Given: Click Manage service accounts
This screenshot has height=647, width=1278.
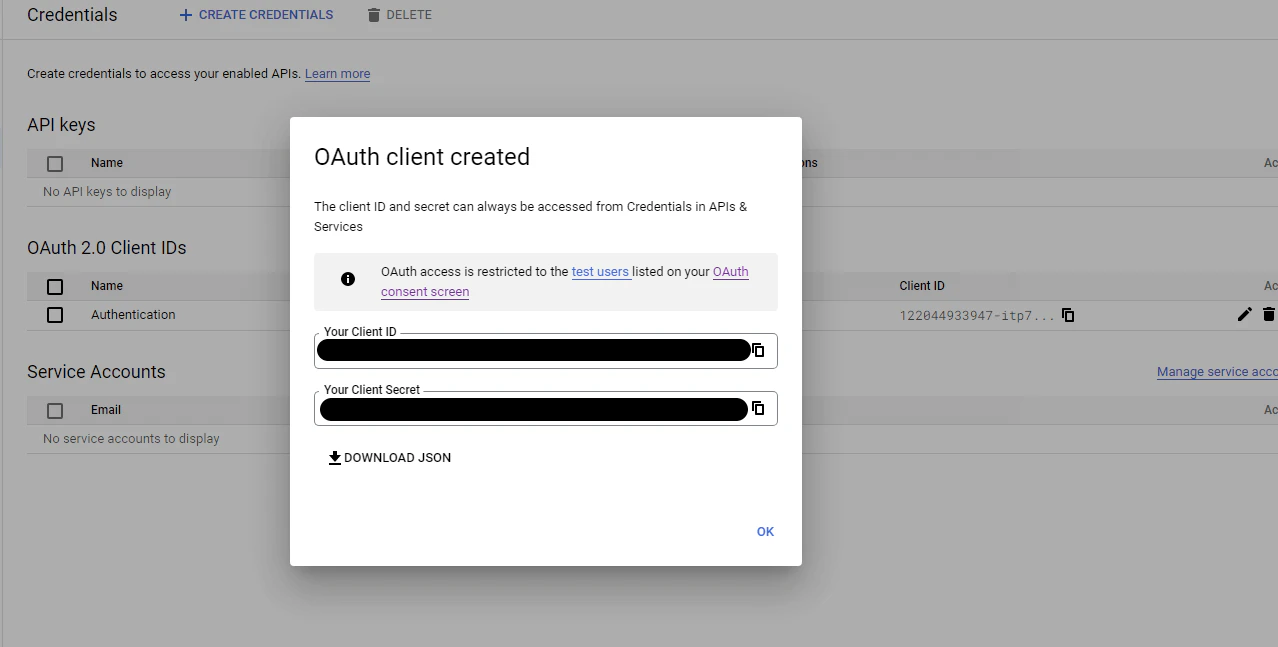Looking at the screenshot, I should (1216, 371).
